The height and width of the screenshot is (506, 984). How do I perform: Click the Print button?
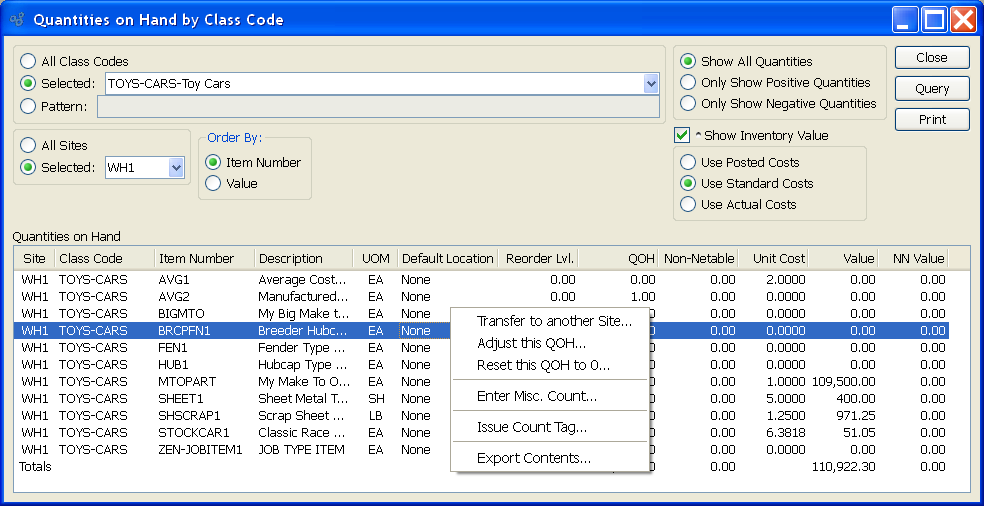coord(932,120)
